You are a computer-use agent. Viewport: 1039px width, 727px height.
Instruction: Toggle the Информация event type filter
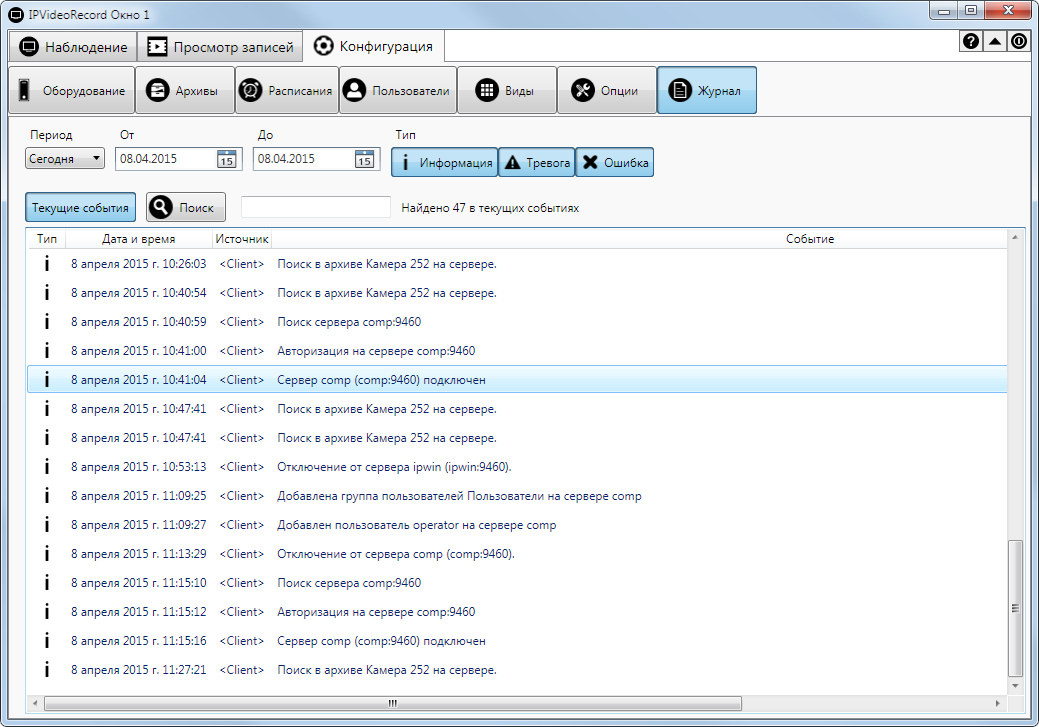pos(444,163)
